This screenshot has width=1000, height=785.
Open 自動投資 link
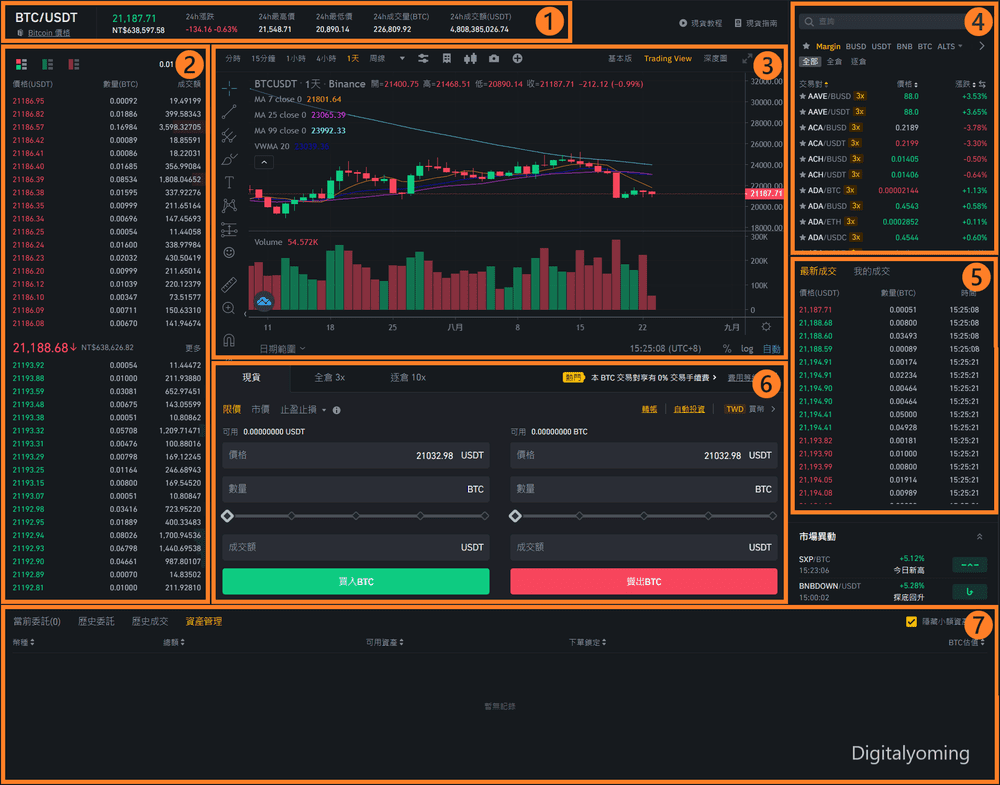point(689,409)
